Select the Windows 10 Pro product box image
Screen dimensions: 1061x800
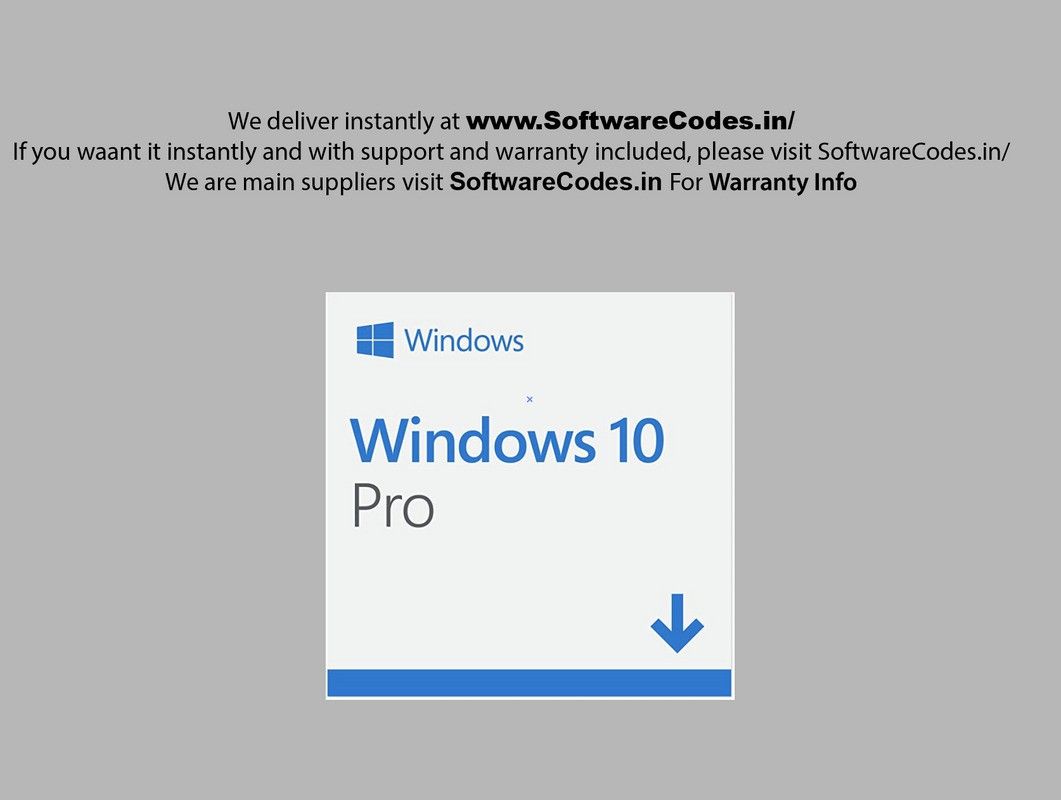pyautogui.click(x=530, y=495)
